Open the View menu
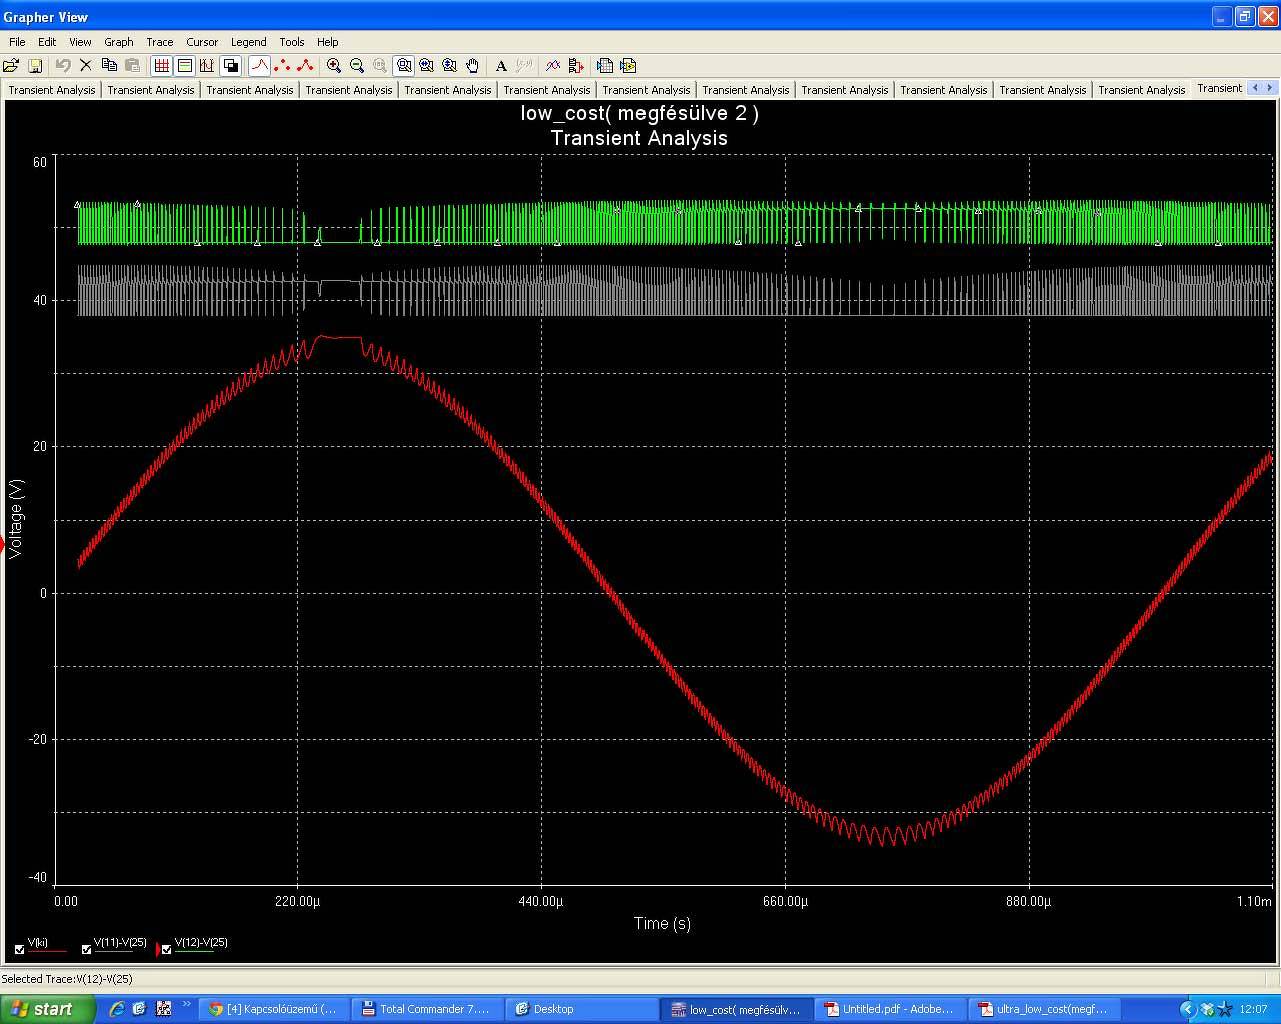 (80, 42)
